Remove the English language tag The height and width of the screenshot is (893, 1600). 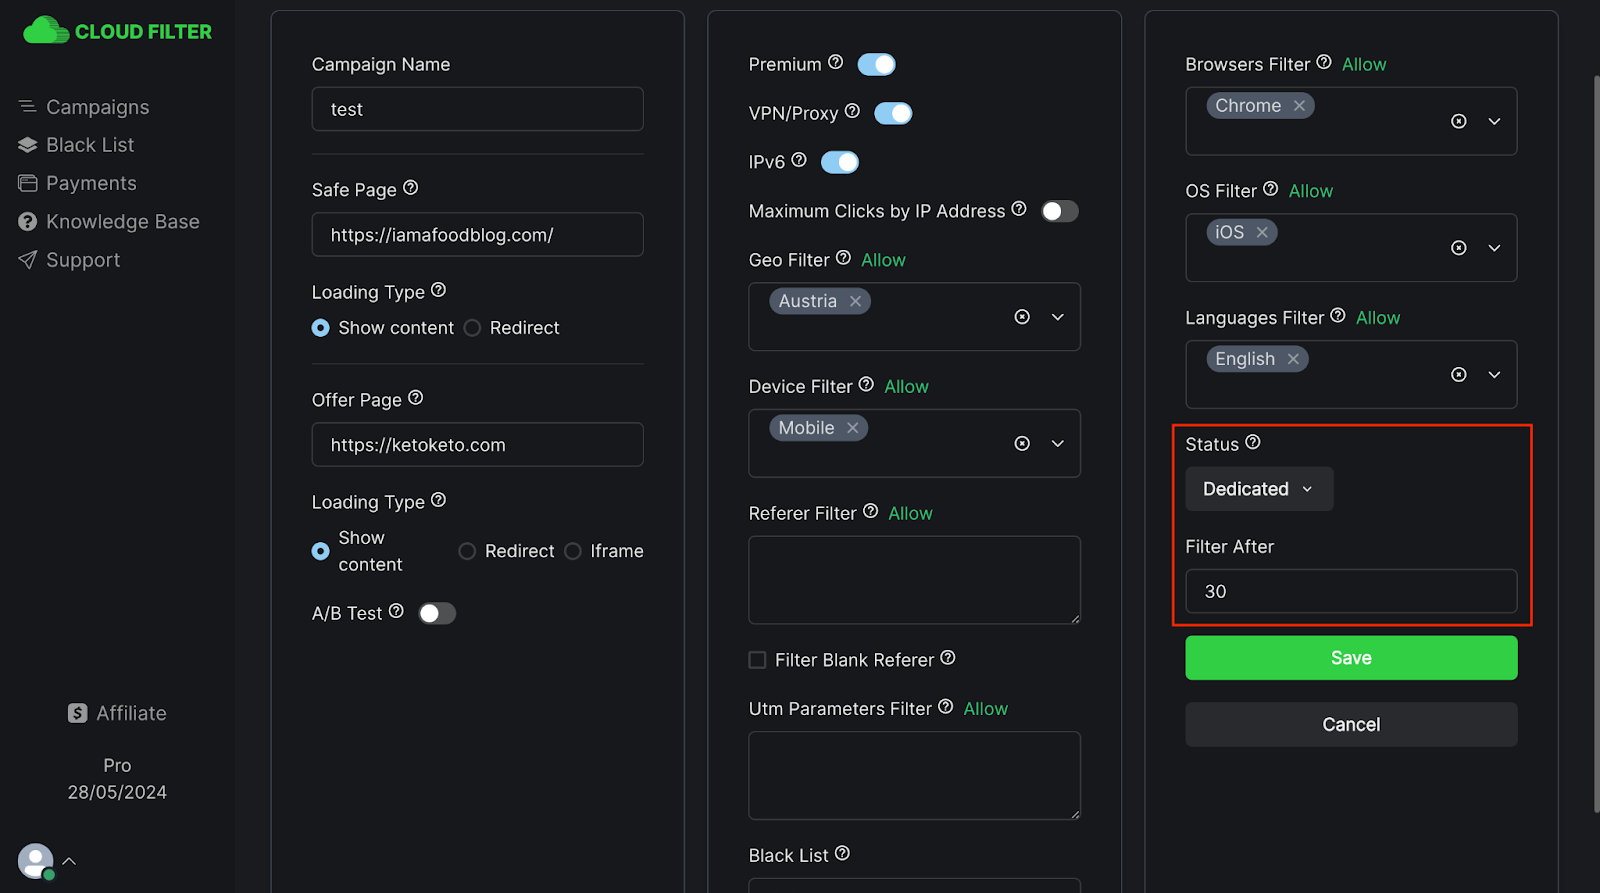click(1293, 359)
